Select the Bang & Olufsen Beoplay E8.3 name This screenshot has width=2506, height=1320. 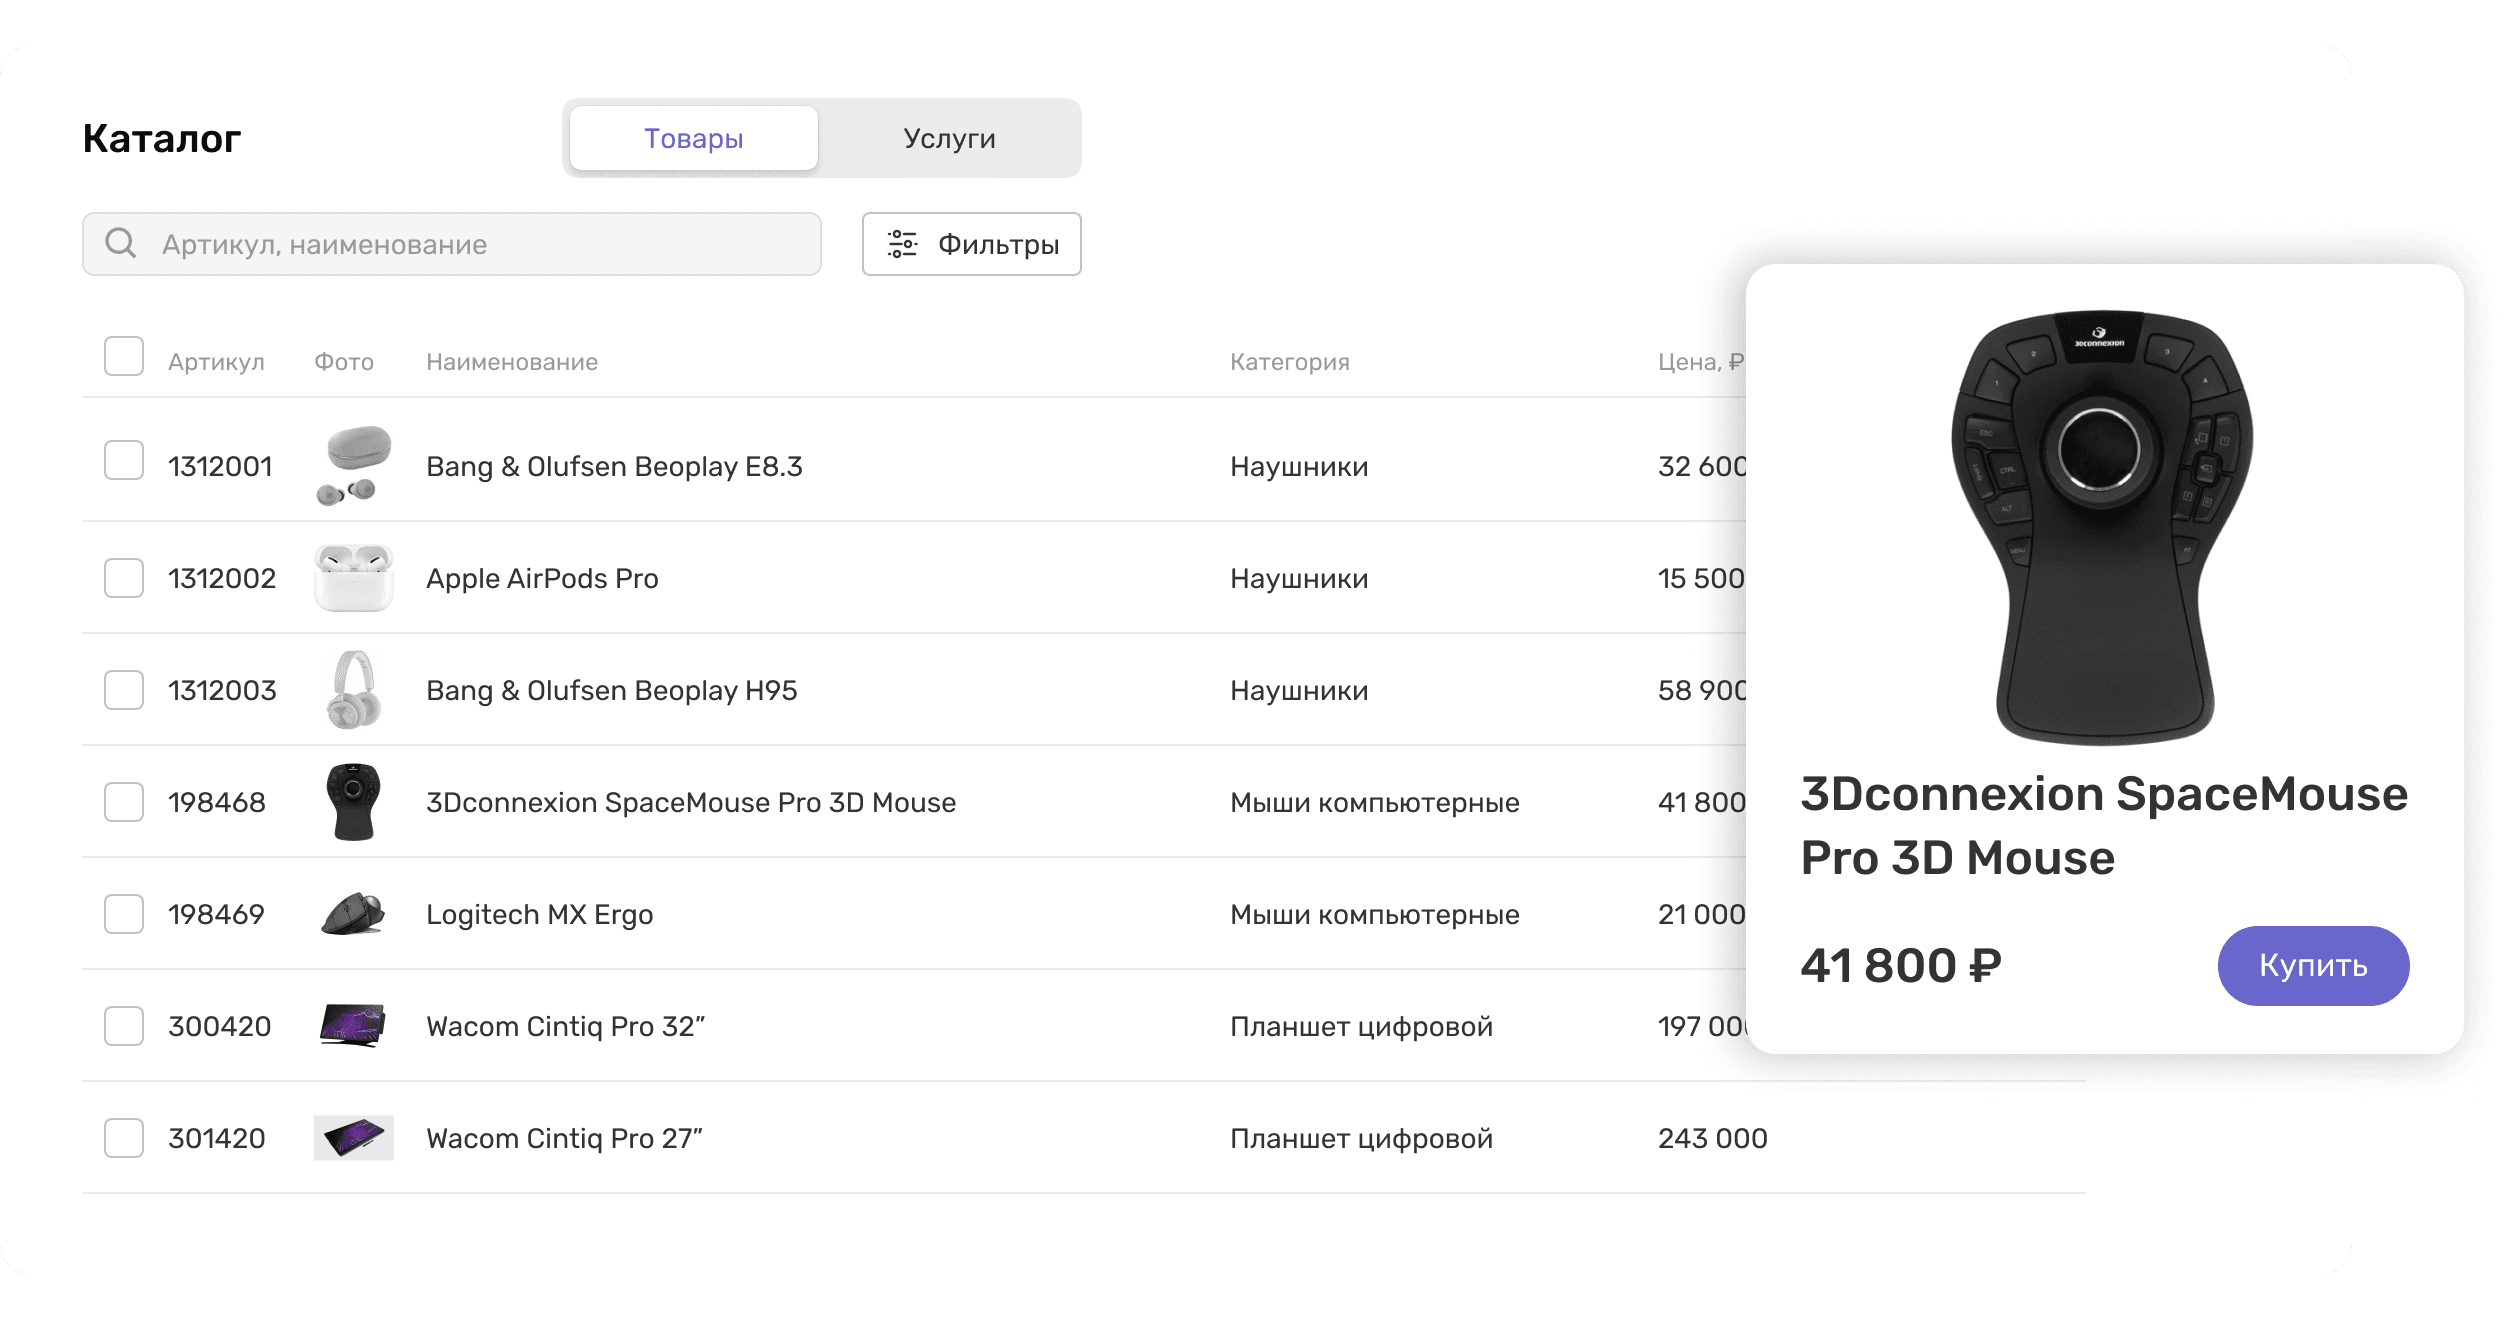tap(614, 466)
